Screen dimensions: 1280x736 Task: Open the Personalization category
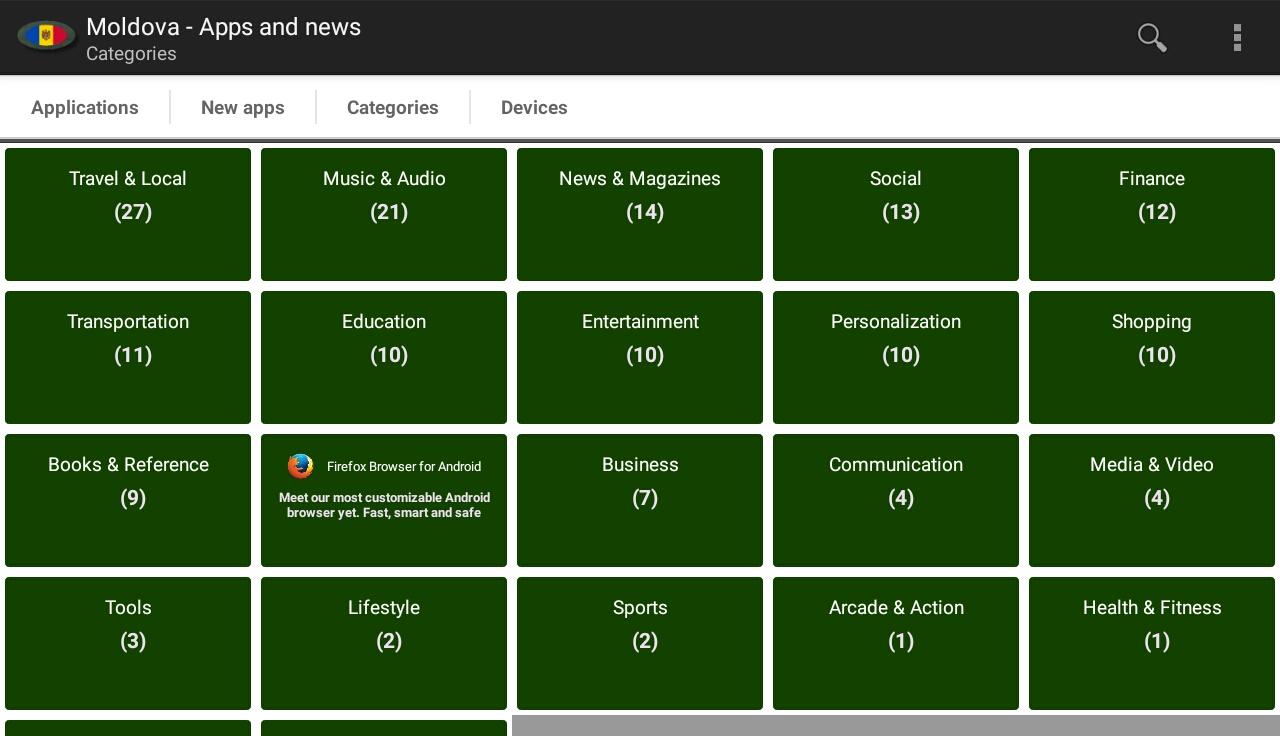click(x=896, y=357)
